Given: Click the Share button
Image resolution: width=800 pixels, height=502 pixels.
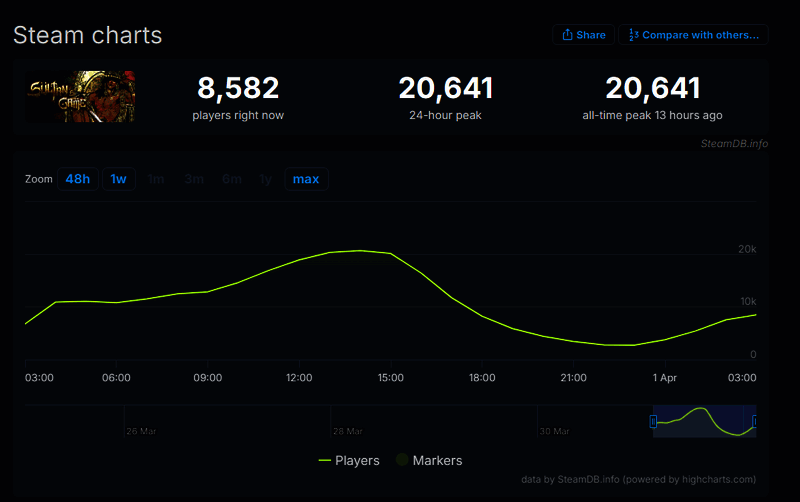Looking at the screenshot, I should point(584,35).
